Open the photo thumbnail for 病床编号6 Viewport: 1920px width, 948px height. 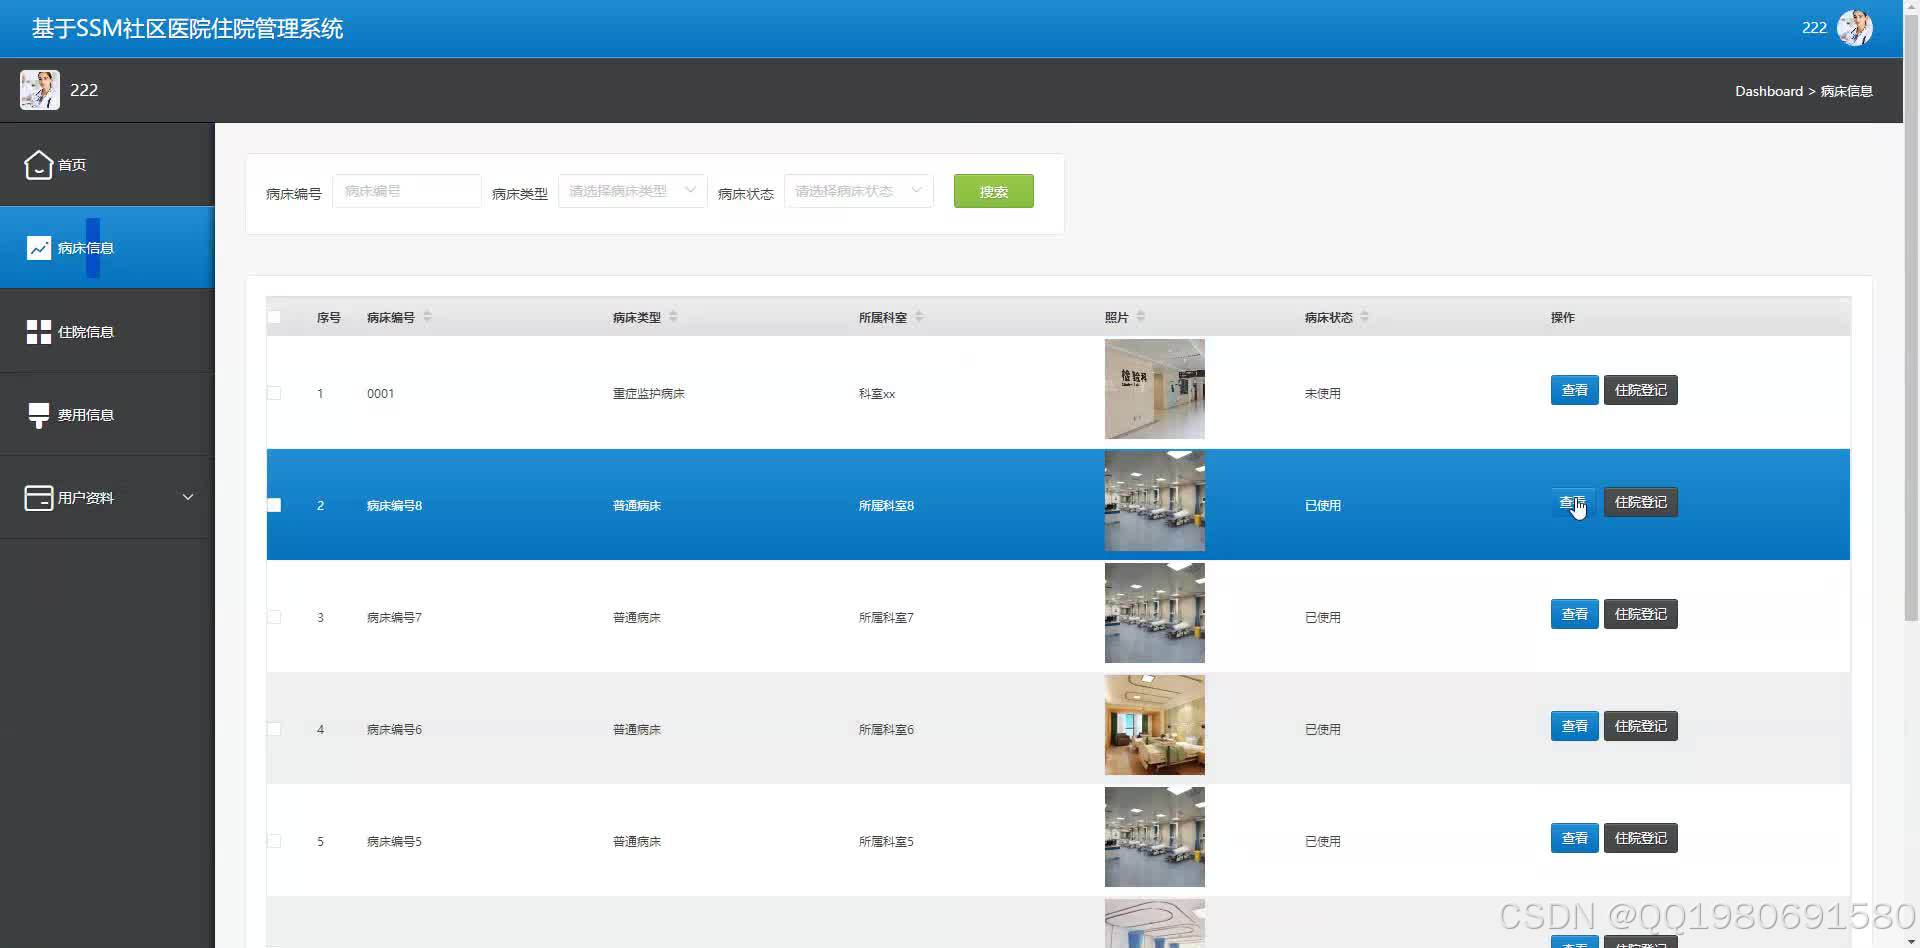coord(1154,725)
